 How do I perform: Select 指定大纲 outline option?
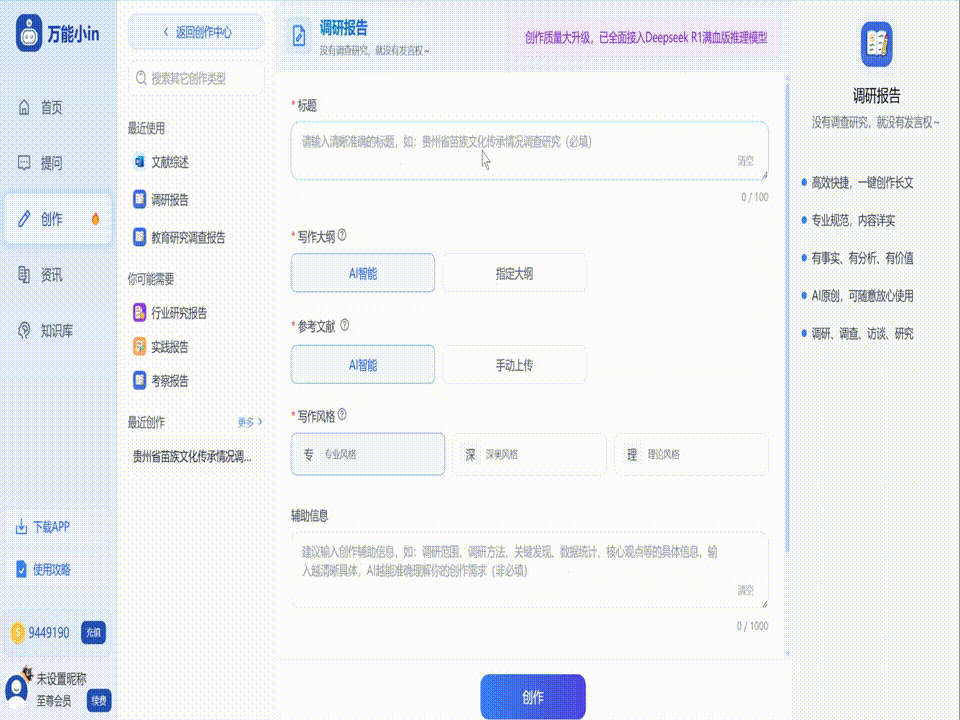coord(514,273)
